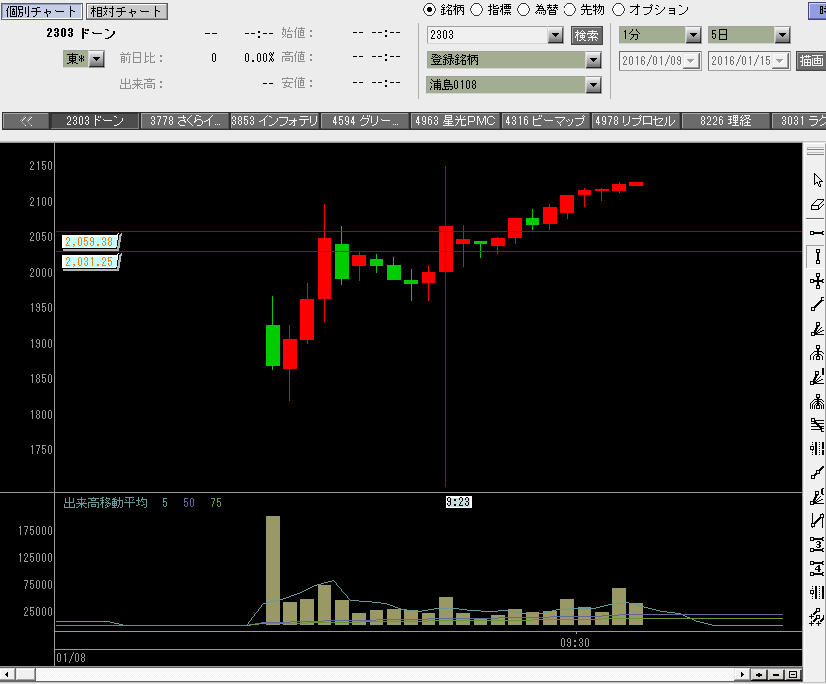
Task: Select the second arc drawing tool
Action: 817,402
